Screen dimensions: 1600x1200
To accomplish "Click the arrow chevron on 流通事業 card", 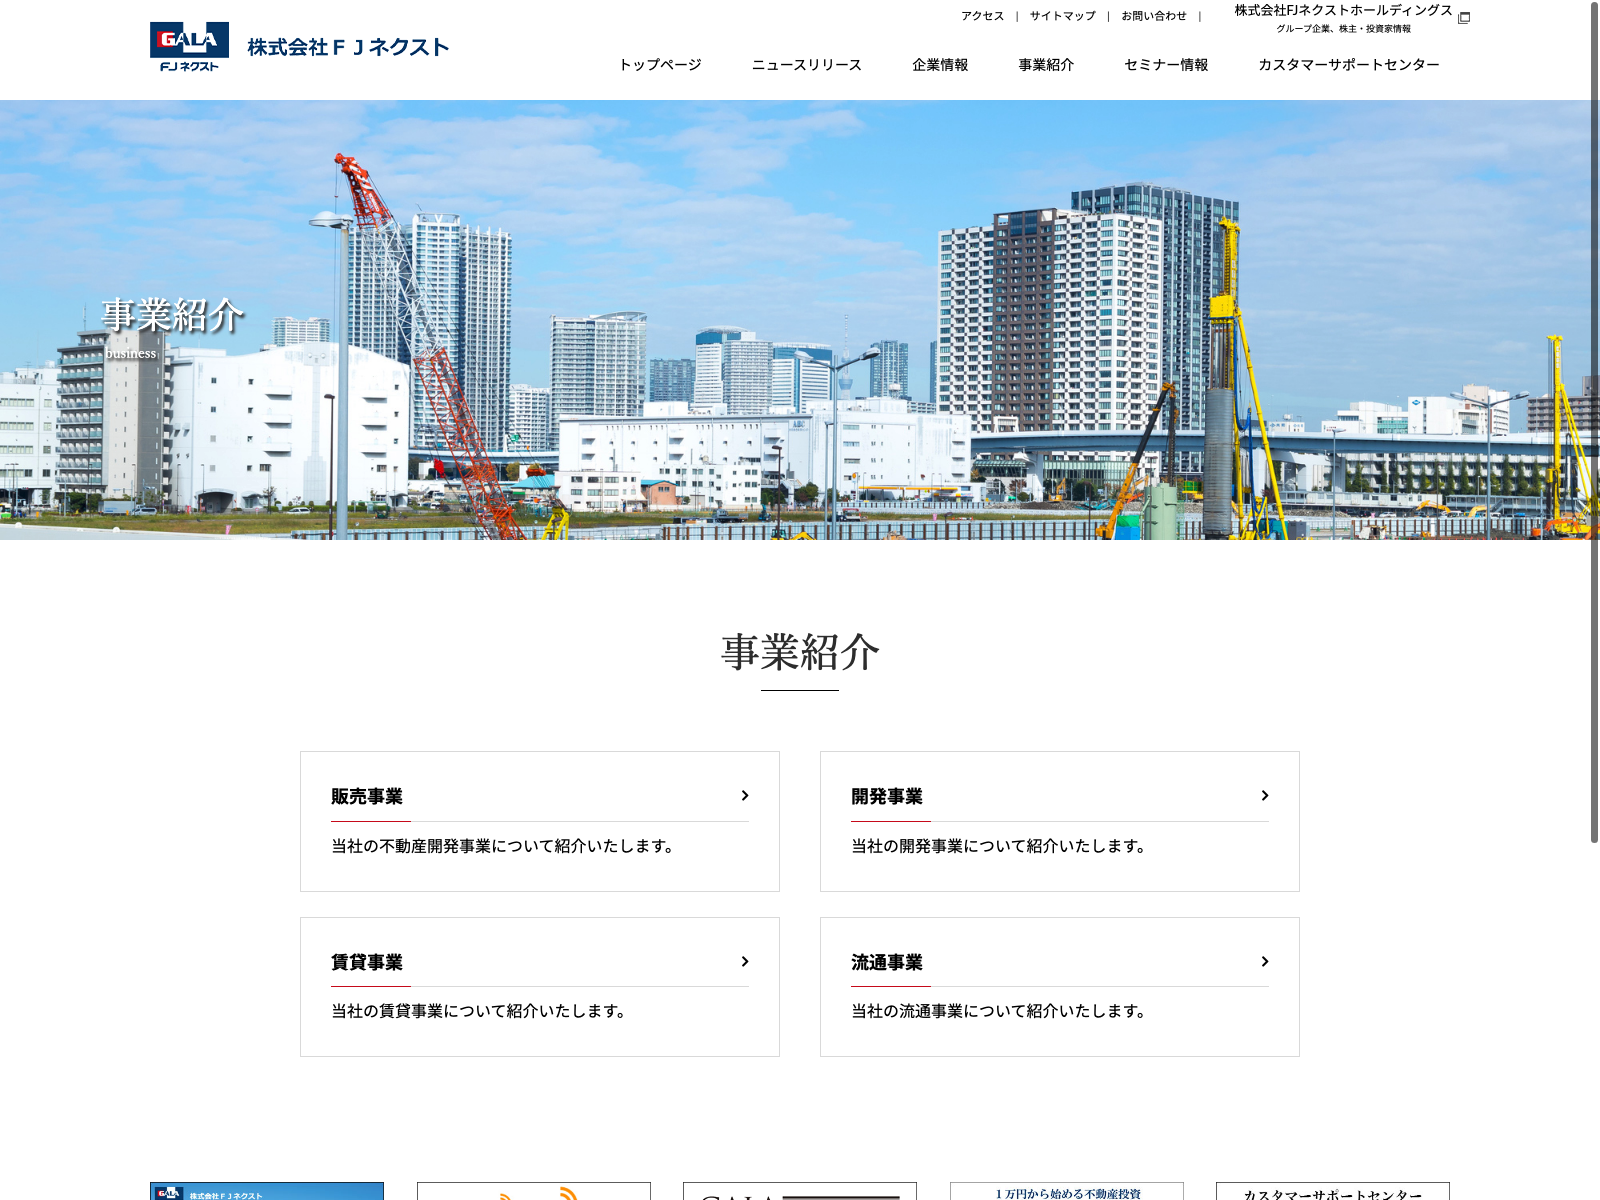I will 1265,962.
